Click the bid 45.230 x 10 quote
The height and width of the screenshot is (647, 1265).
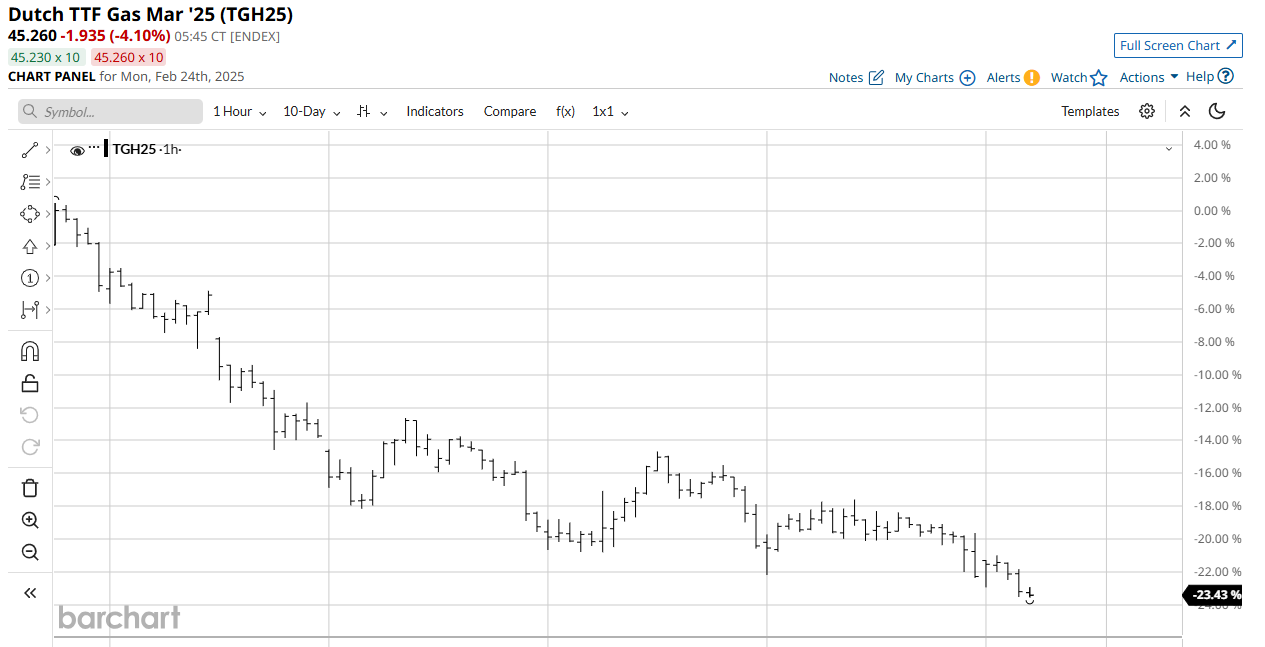46,57
